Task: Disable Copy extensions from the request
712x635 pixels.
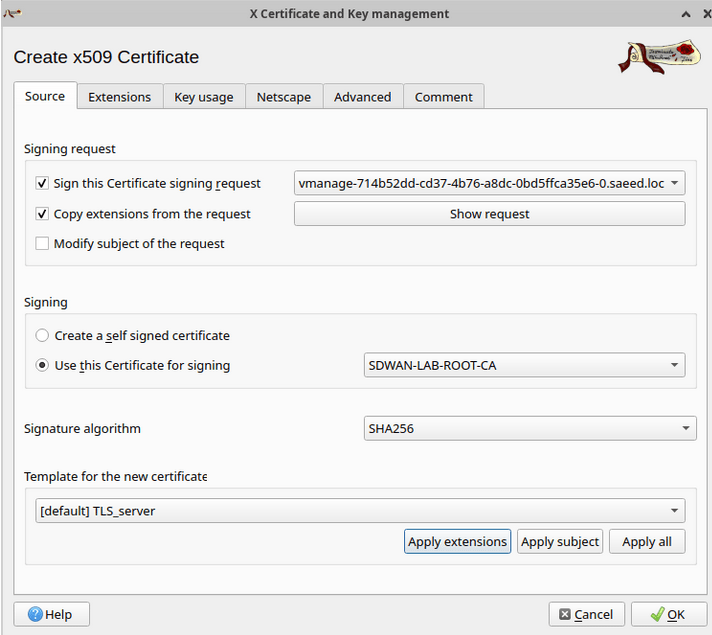Action: pyautogui.click(x=42, y=213)
